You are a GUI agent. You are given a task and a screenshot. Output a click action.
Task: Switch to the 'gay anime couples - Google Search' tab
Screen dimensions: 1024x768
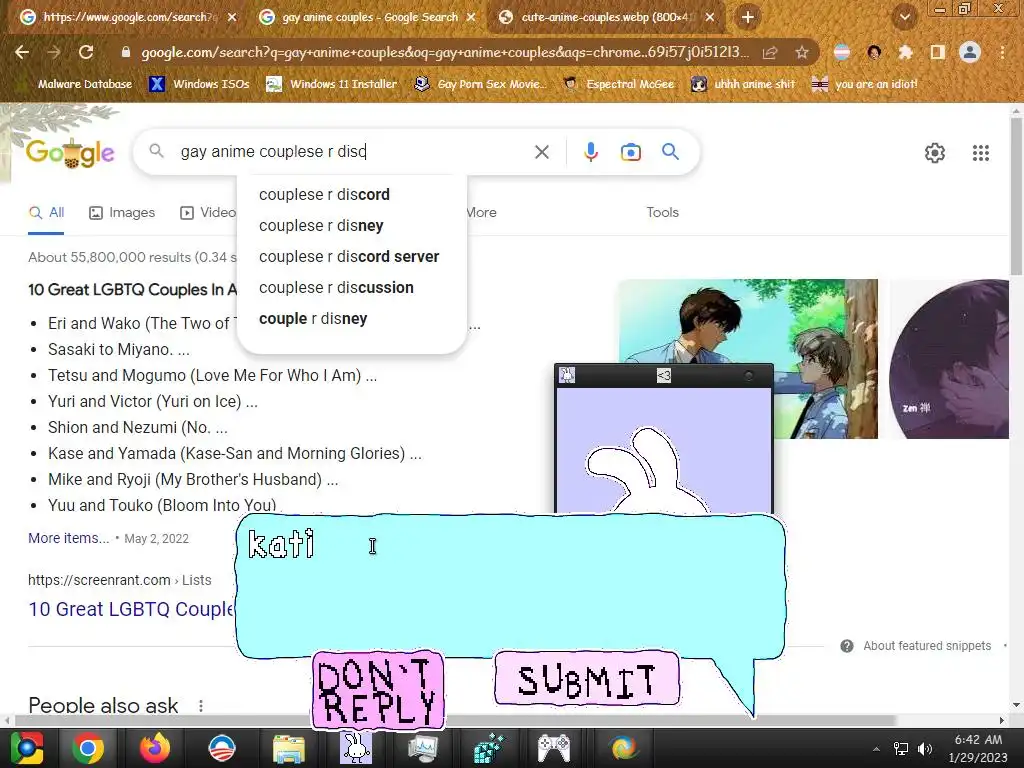click(368, 17)
